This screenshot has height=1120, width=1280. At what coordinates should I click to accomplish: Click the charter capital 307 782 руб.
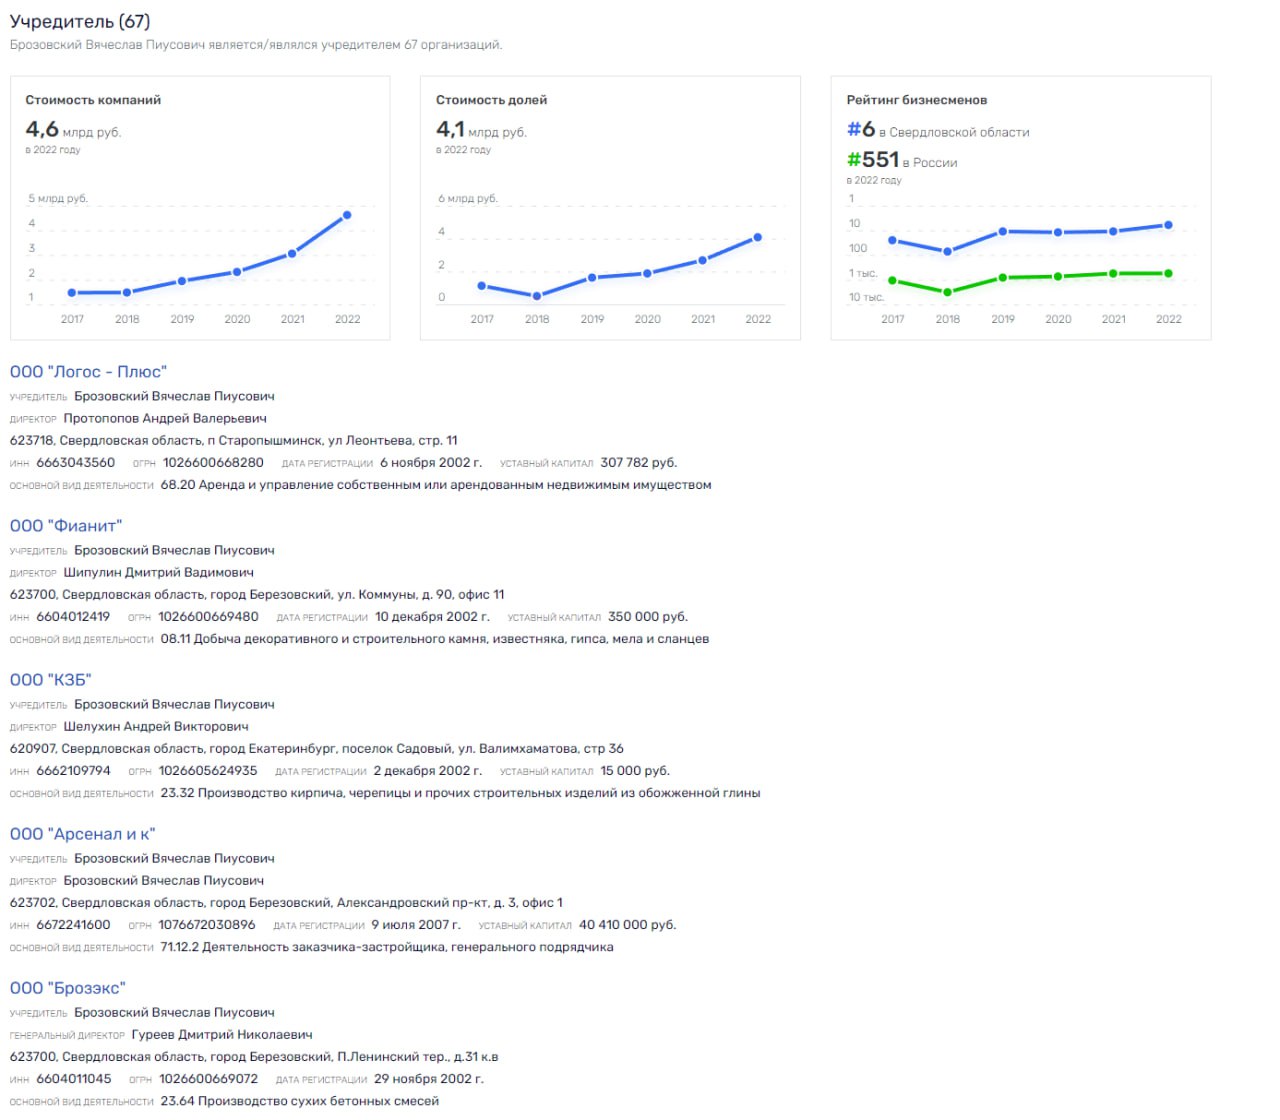coord(639,463)
